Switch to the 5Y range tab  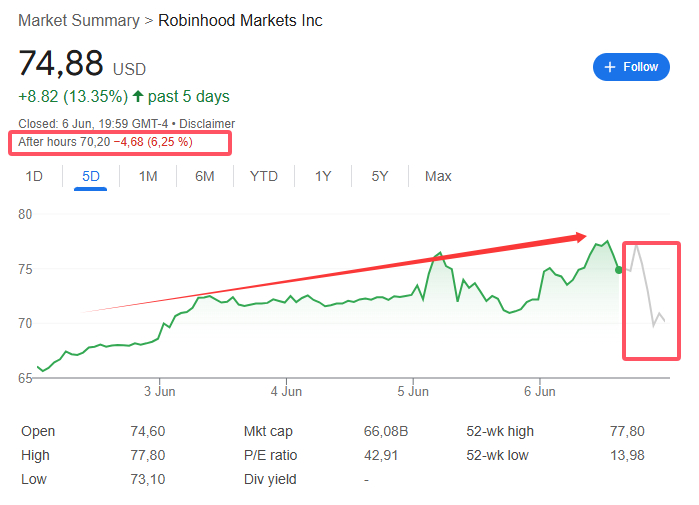380,176
